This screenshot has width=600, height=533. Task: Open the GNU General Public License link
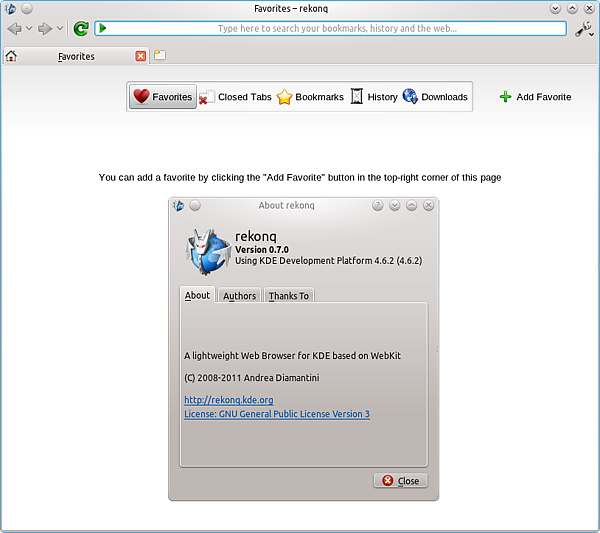tap(277, 414)
